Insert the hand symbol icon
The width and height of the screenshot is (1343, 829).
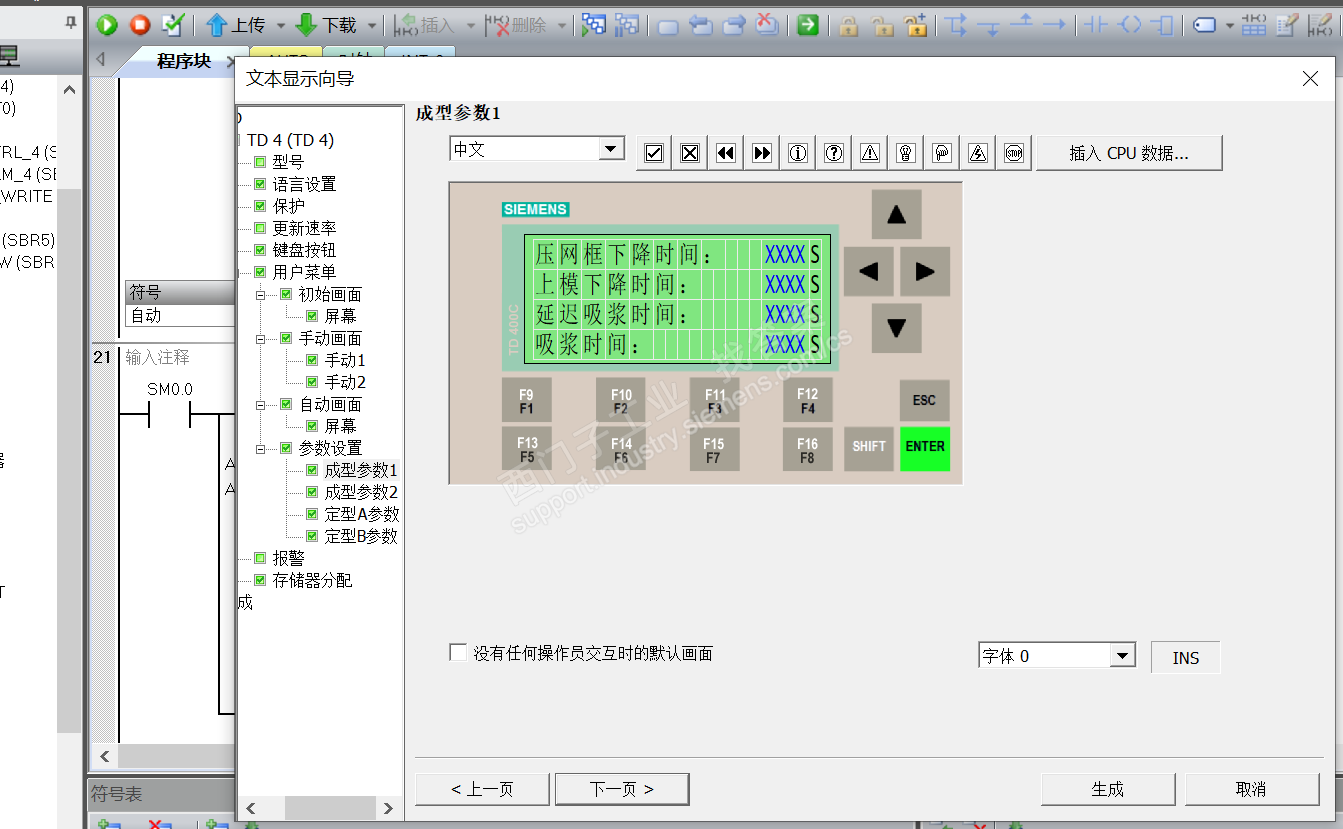(x=942, y=153)
